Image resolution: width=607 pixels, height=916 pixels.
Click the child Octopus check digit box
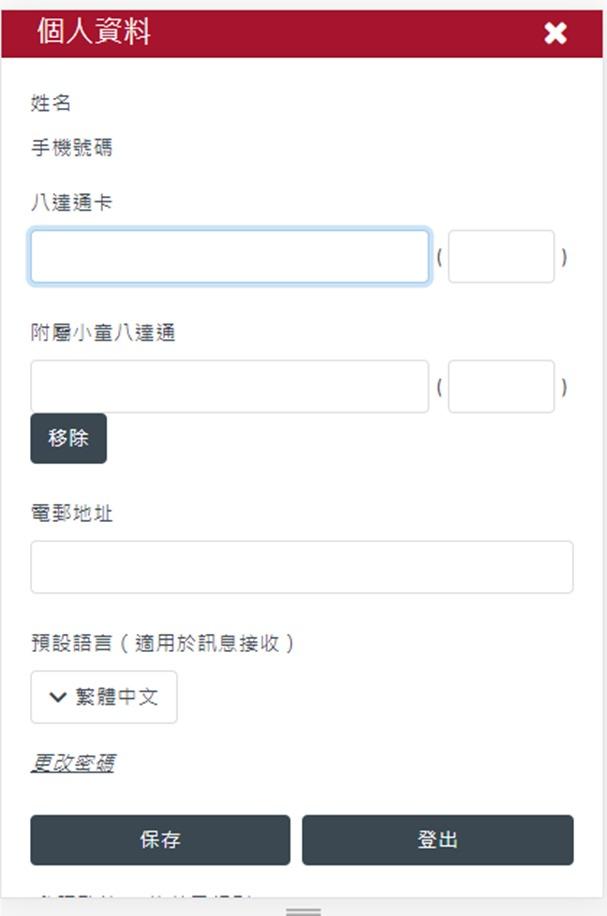point(501,387)
